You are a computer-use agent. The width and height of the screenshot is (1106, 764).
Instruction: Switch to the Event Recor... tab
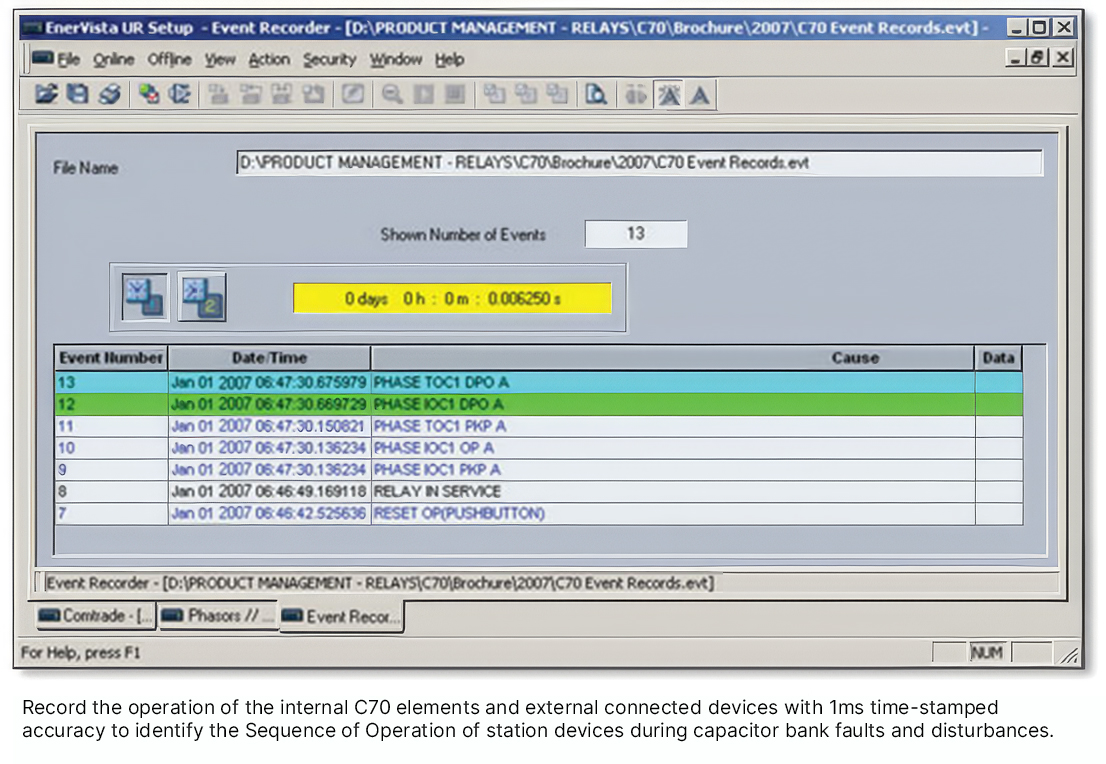(341, 617)
